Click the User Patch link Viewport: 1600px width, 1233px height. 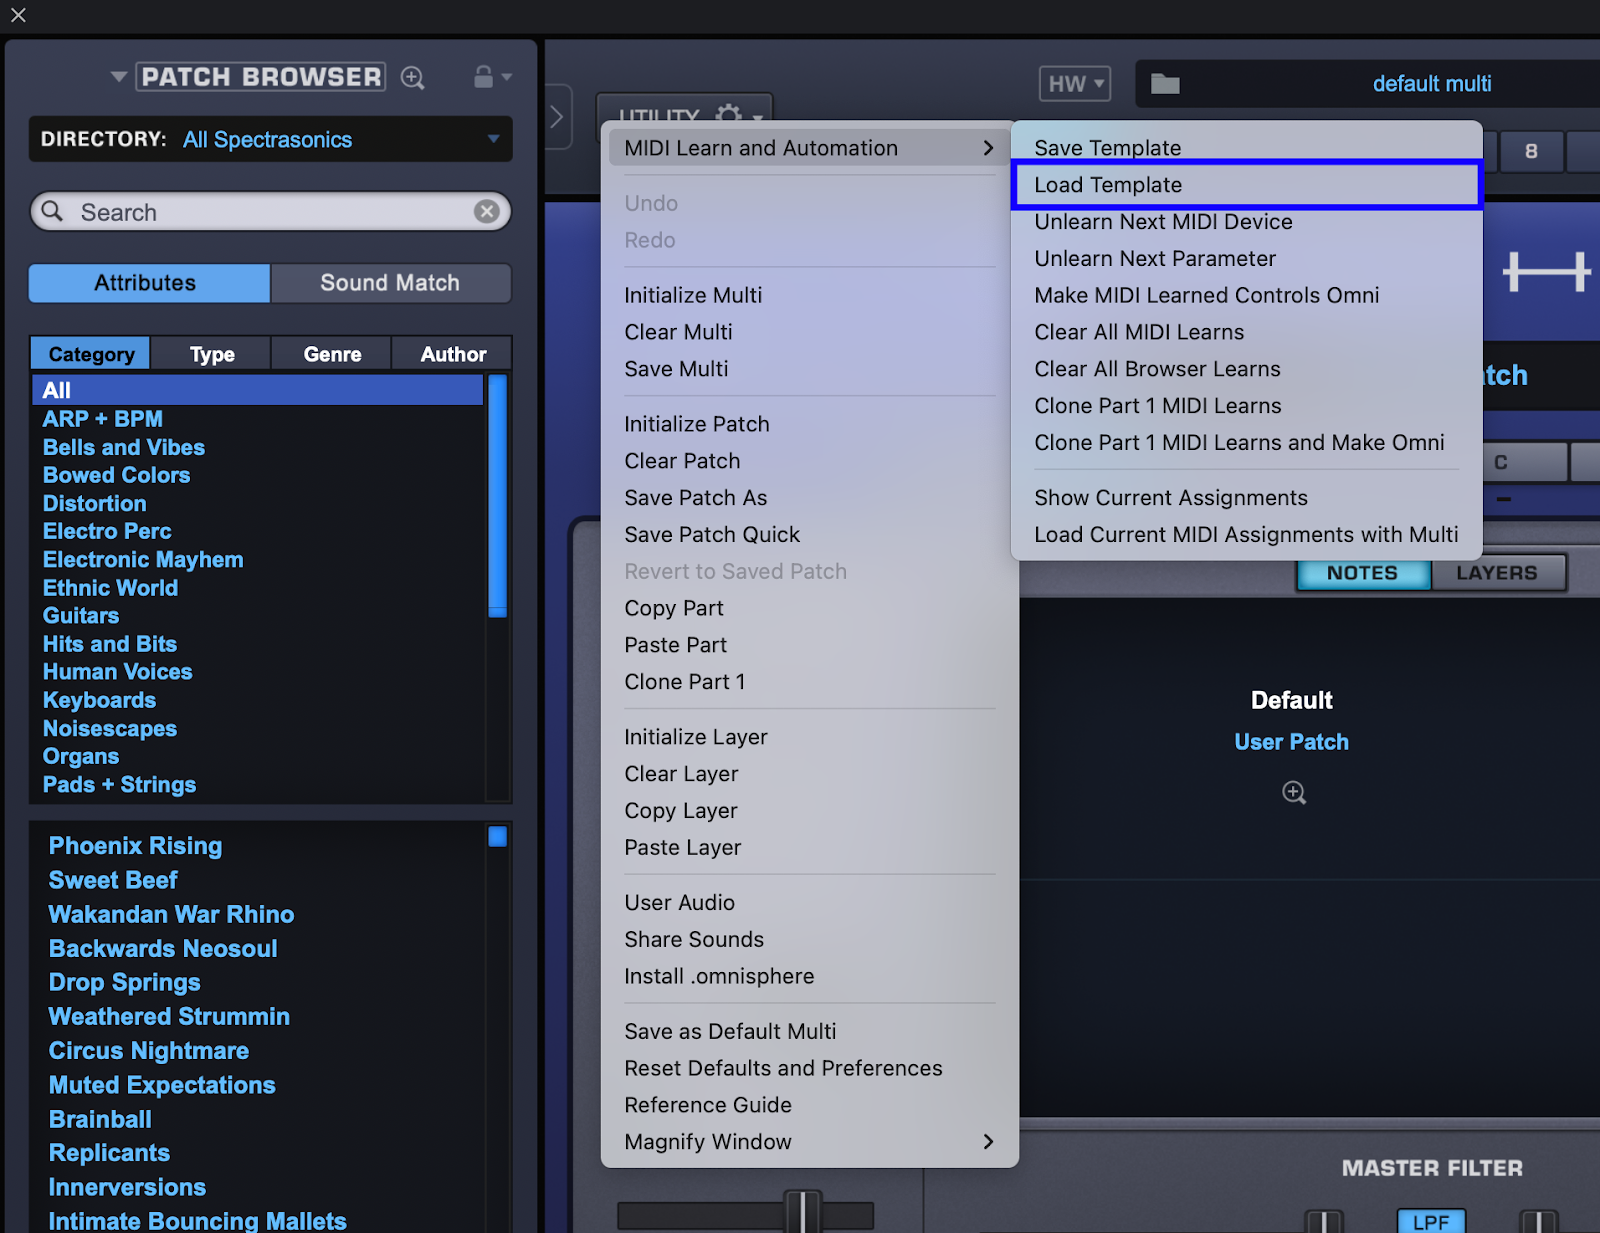(x=1291, y=742)
